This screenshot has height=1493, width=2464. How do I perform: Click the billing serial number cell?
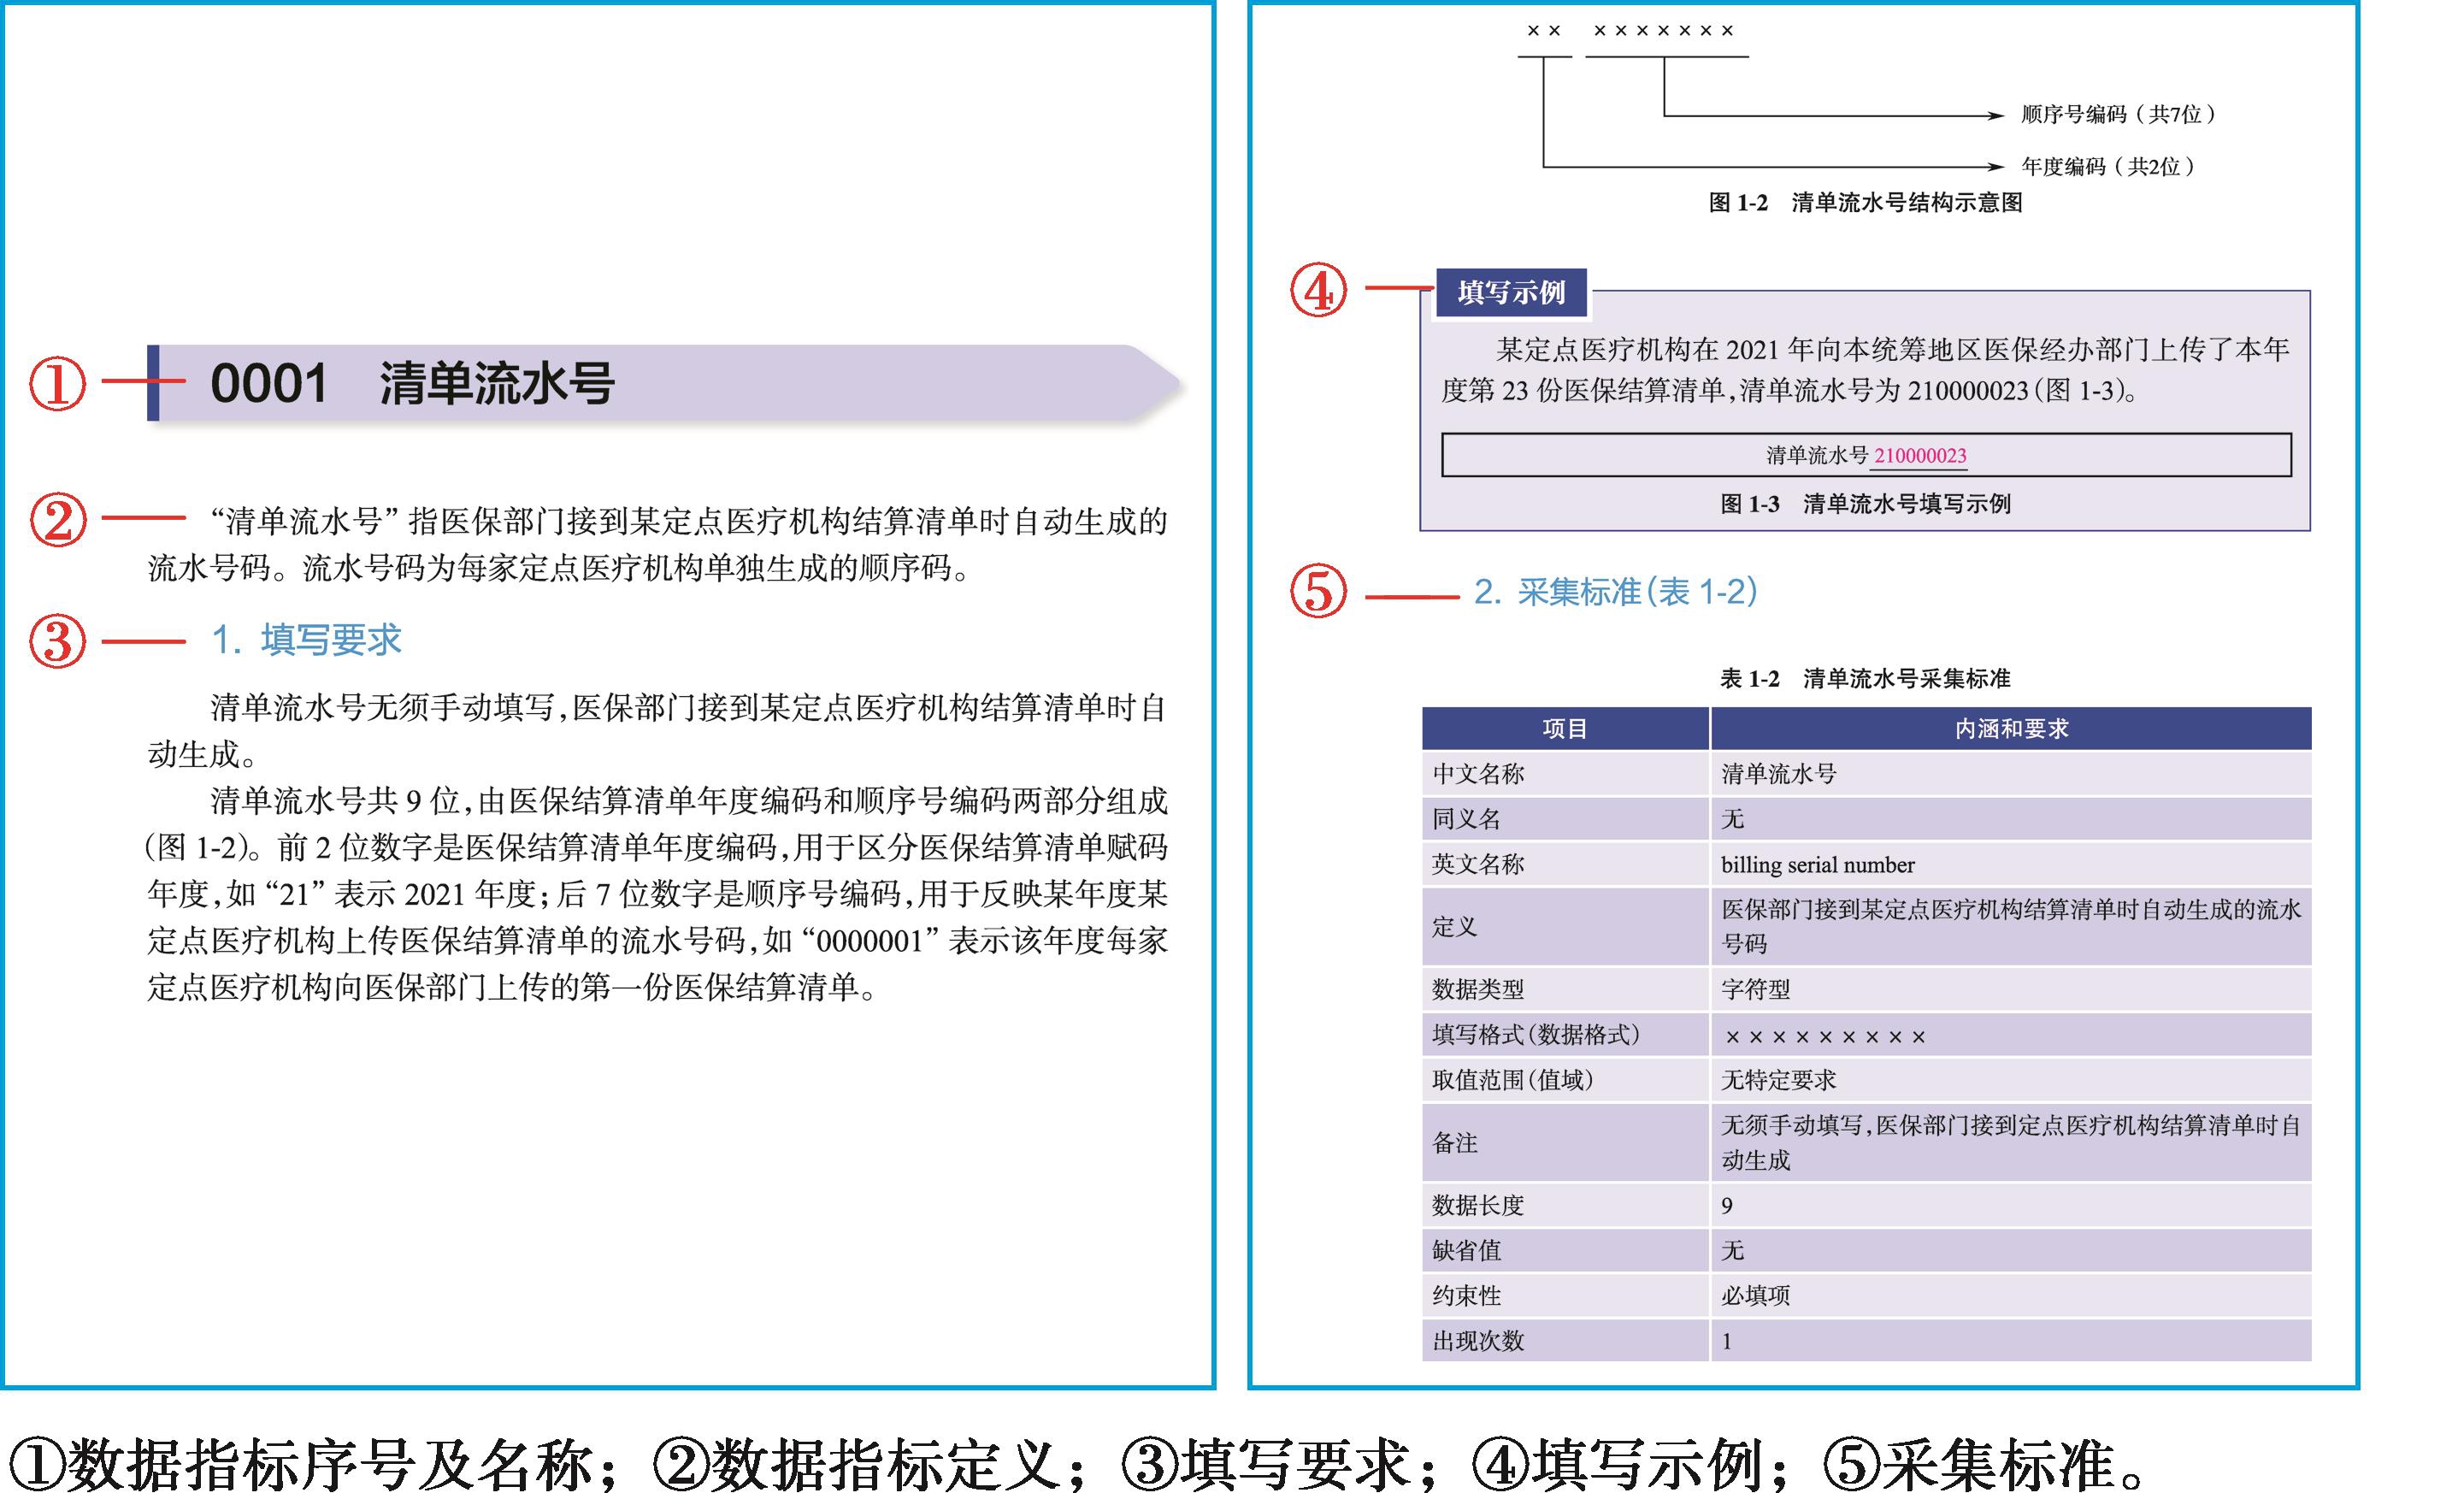[1817, 865]
